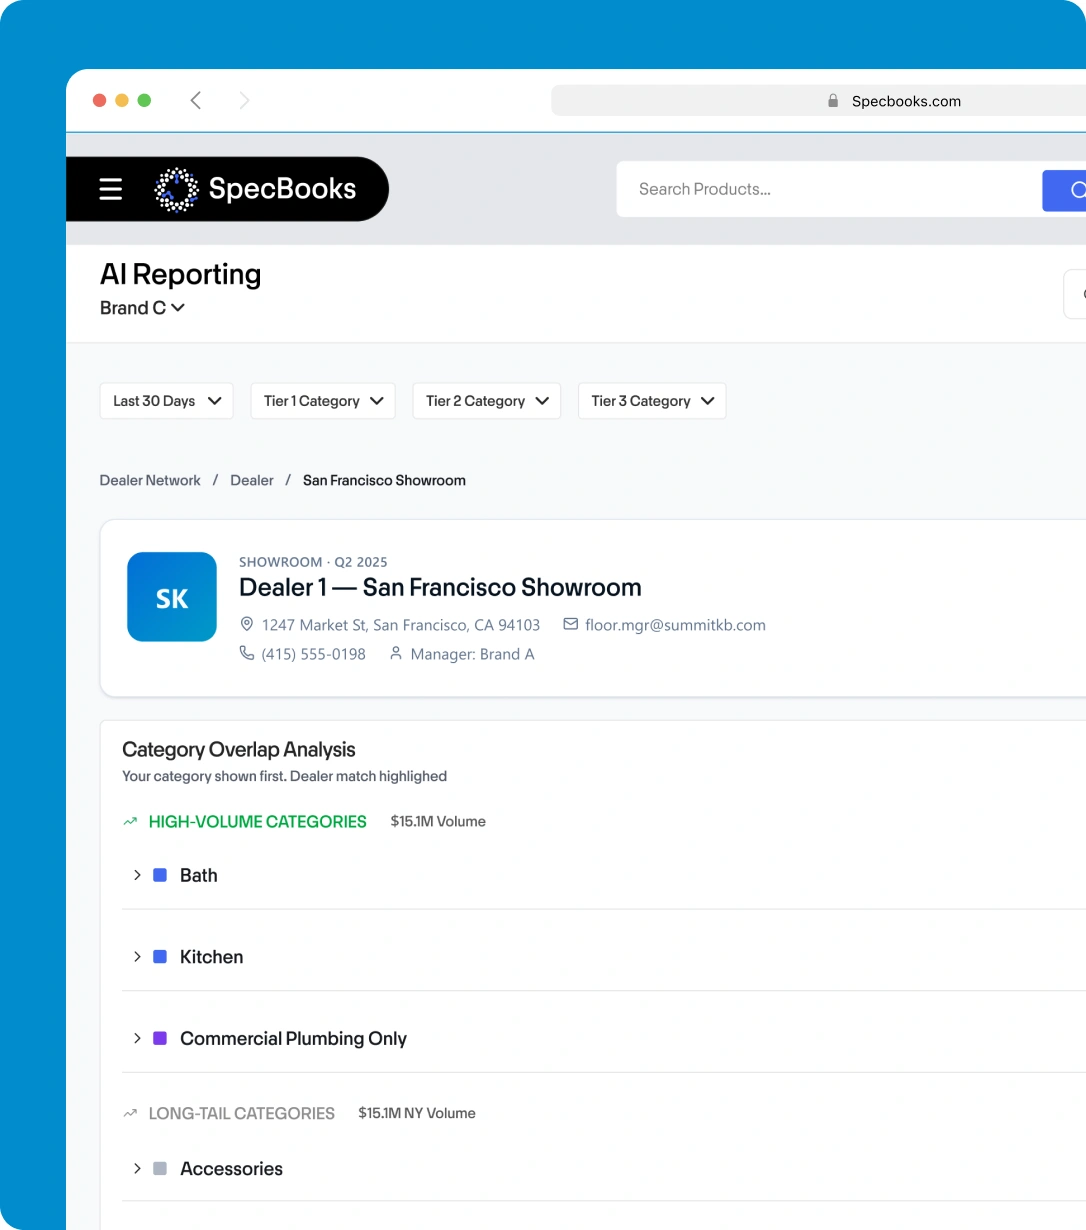Click the 1247 Market St address
The image size is (1086, 1230).
[400, 625]
